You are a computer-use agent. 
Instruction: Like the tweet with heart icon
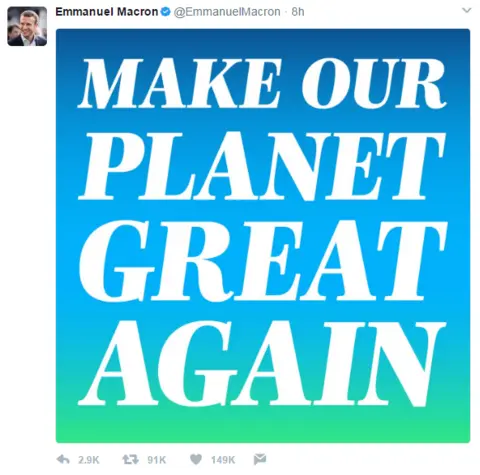pyautogui.click(x=196, y=460)
